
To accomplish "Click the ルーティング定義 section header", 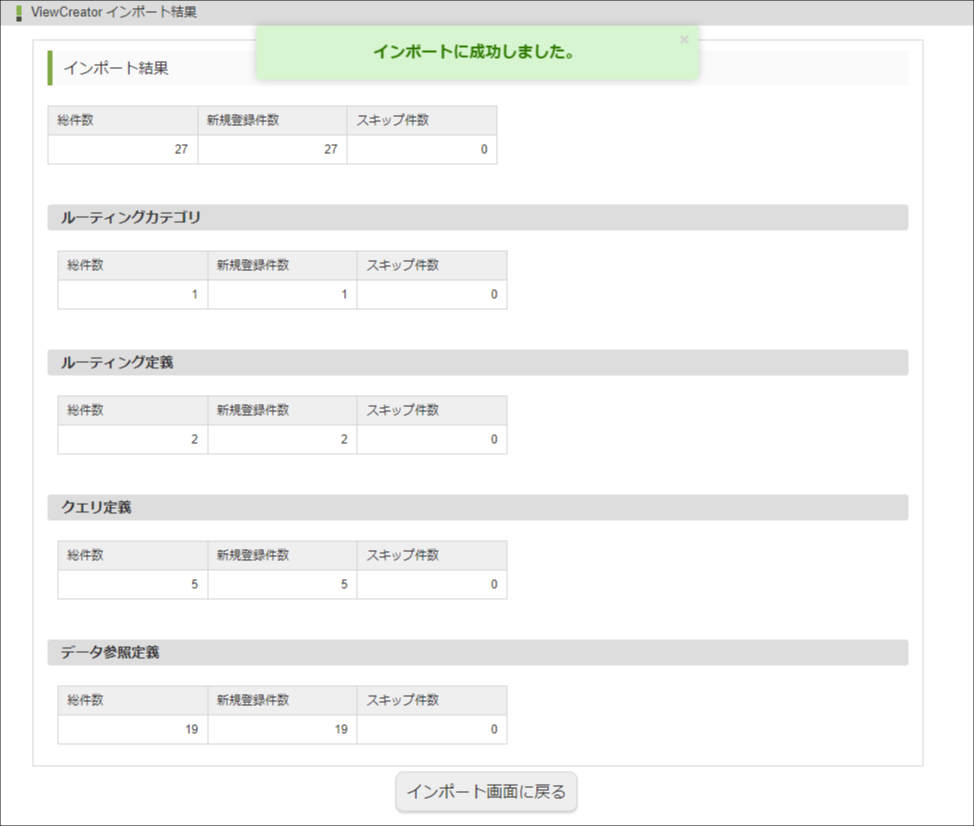I will pyautogui.click(x=478, y=362).
